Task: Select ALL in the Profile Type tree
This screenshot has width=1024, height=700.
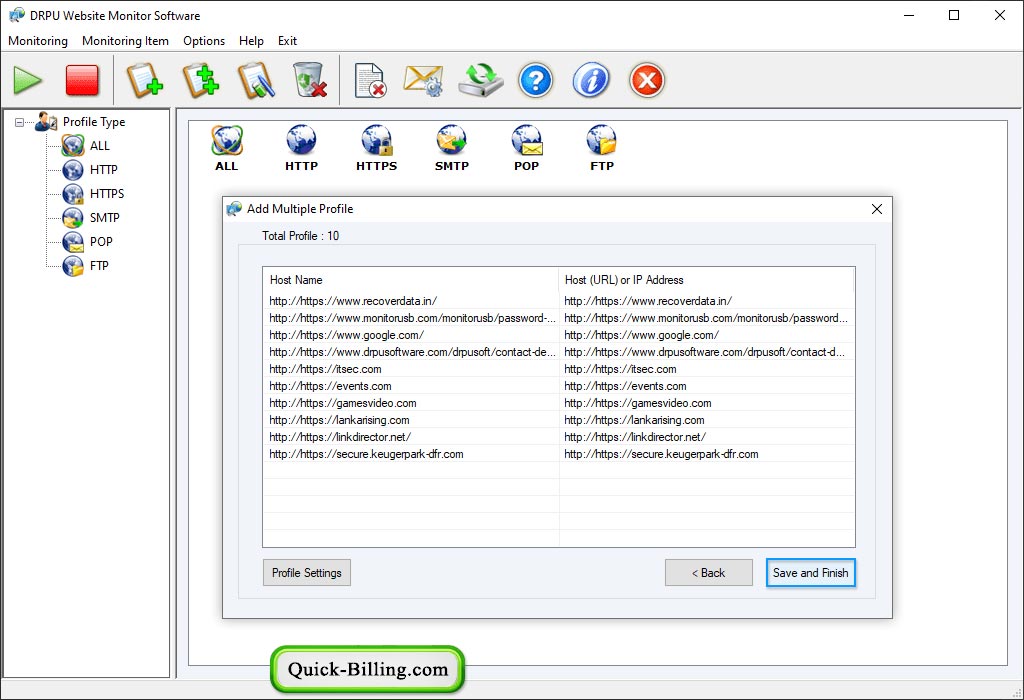Action: [99, 146]
